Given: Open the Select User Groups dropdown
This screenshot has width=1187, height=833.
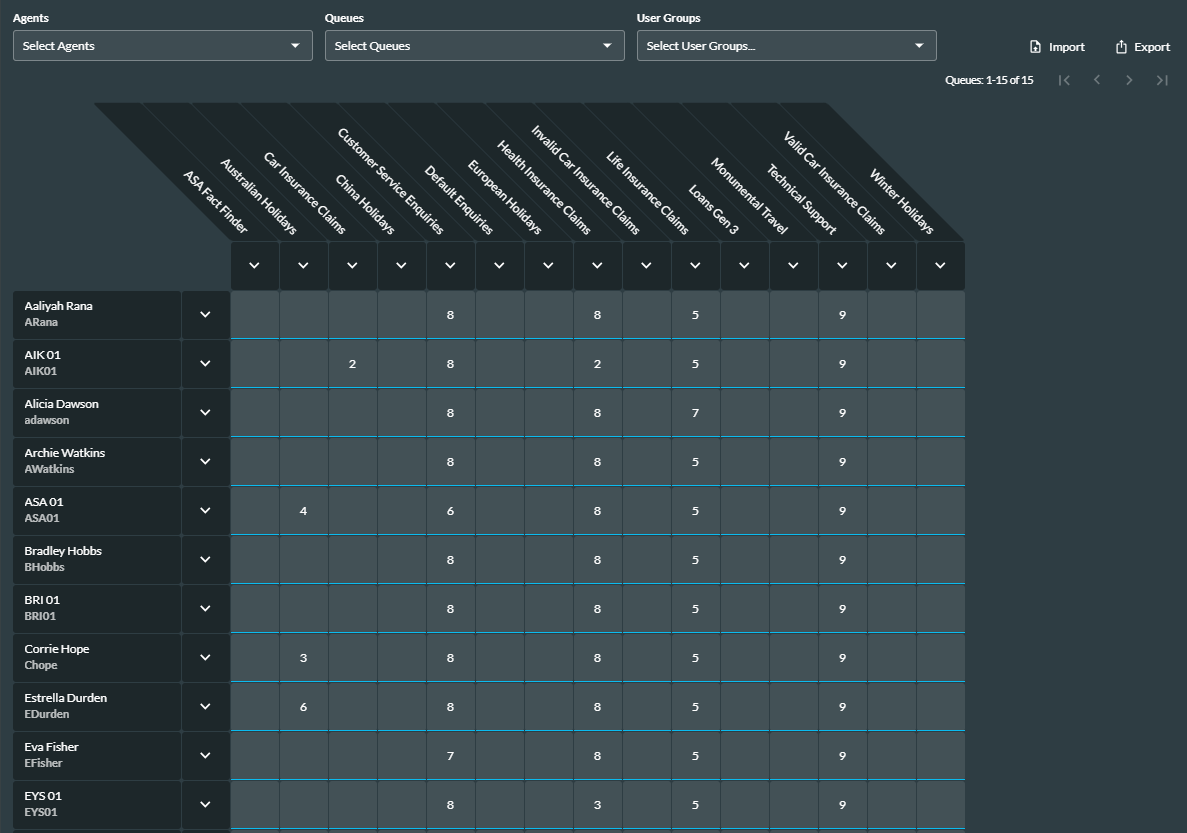Looking at the screenshot, I should click(x=787, y=45).
